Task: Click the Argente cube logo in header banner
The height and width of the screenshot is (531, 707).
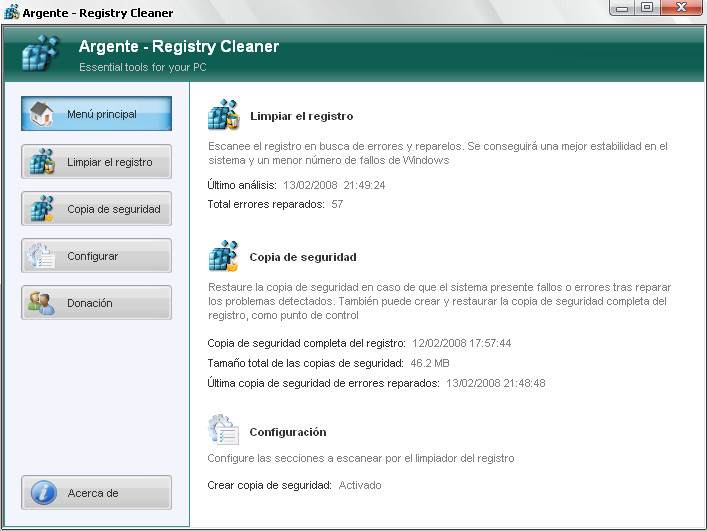Action: pyautogui.click(x=41, y=53)
